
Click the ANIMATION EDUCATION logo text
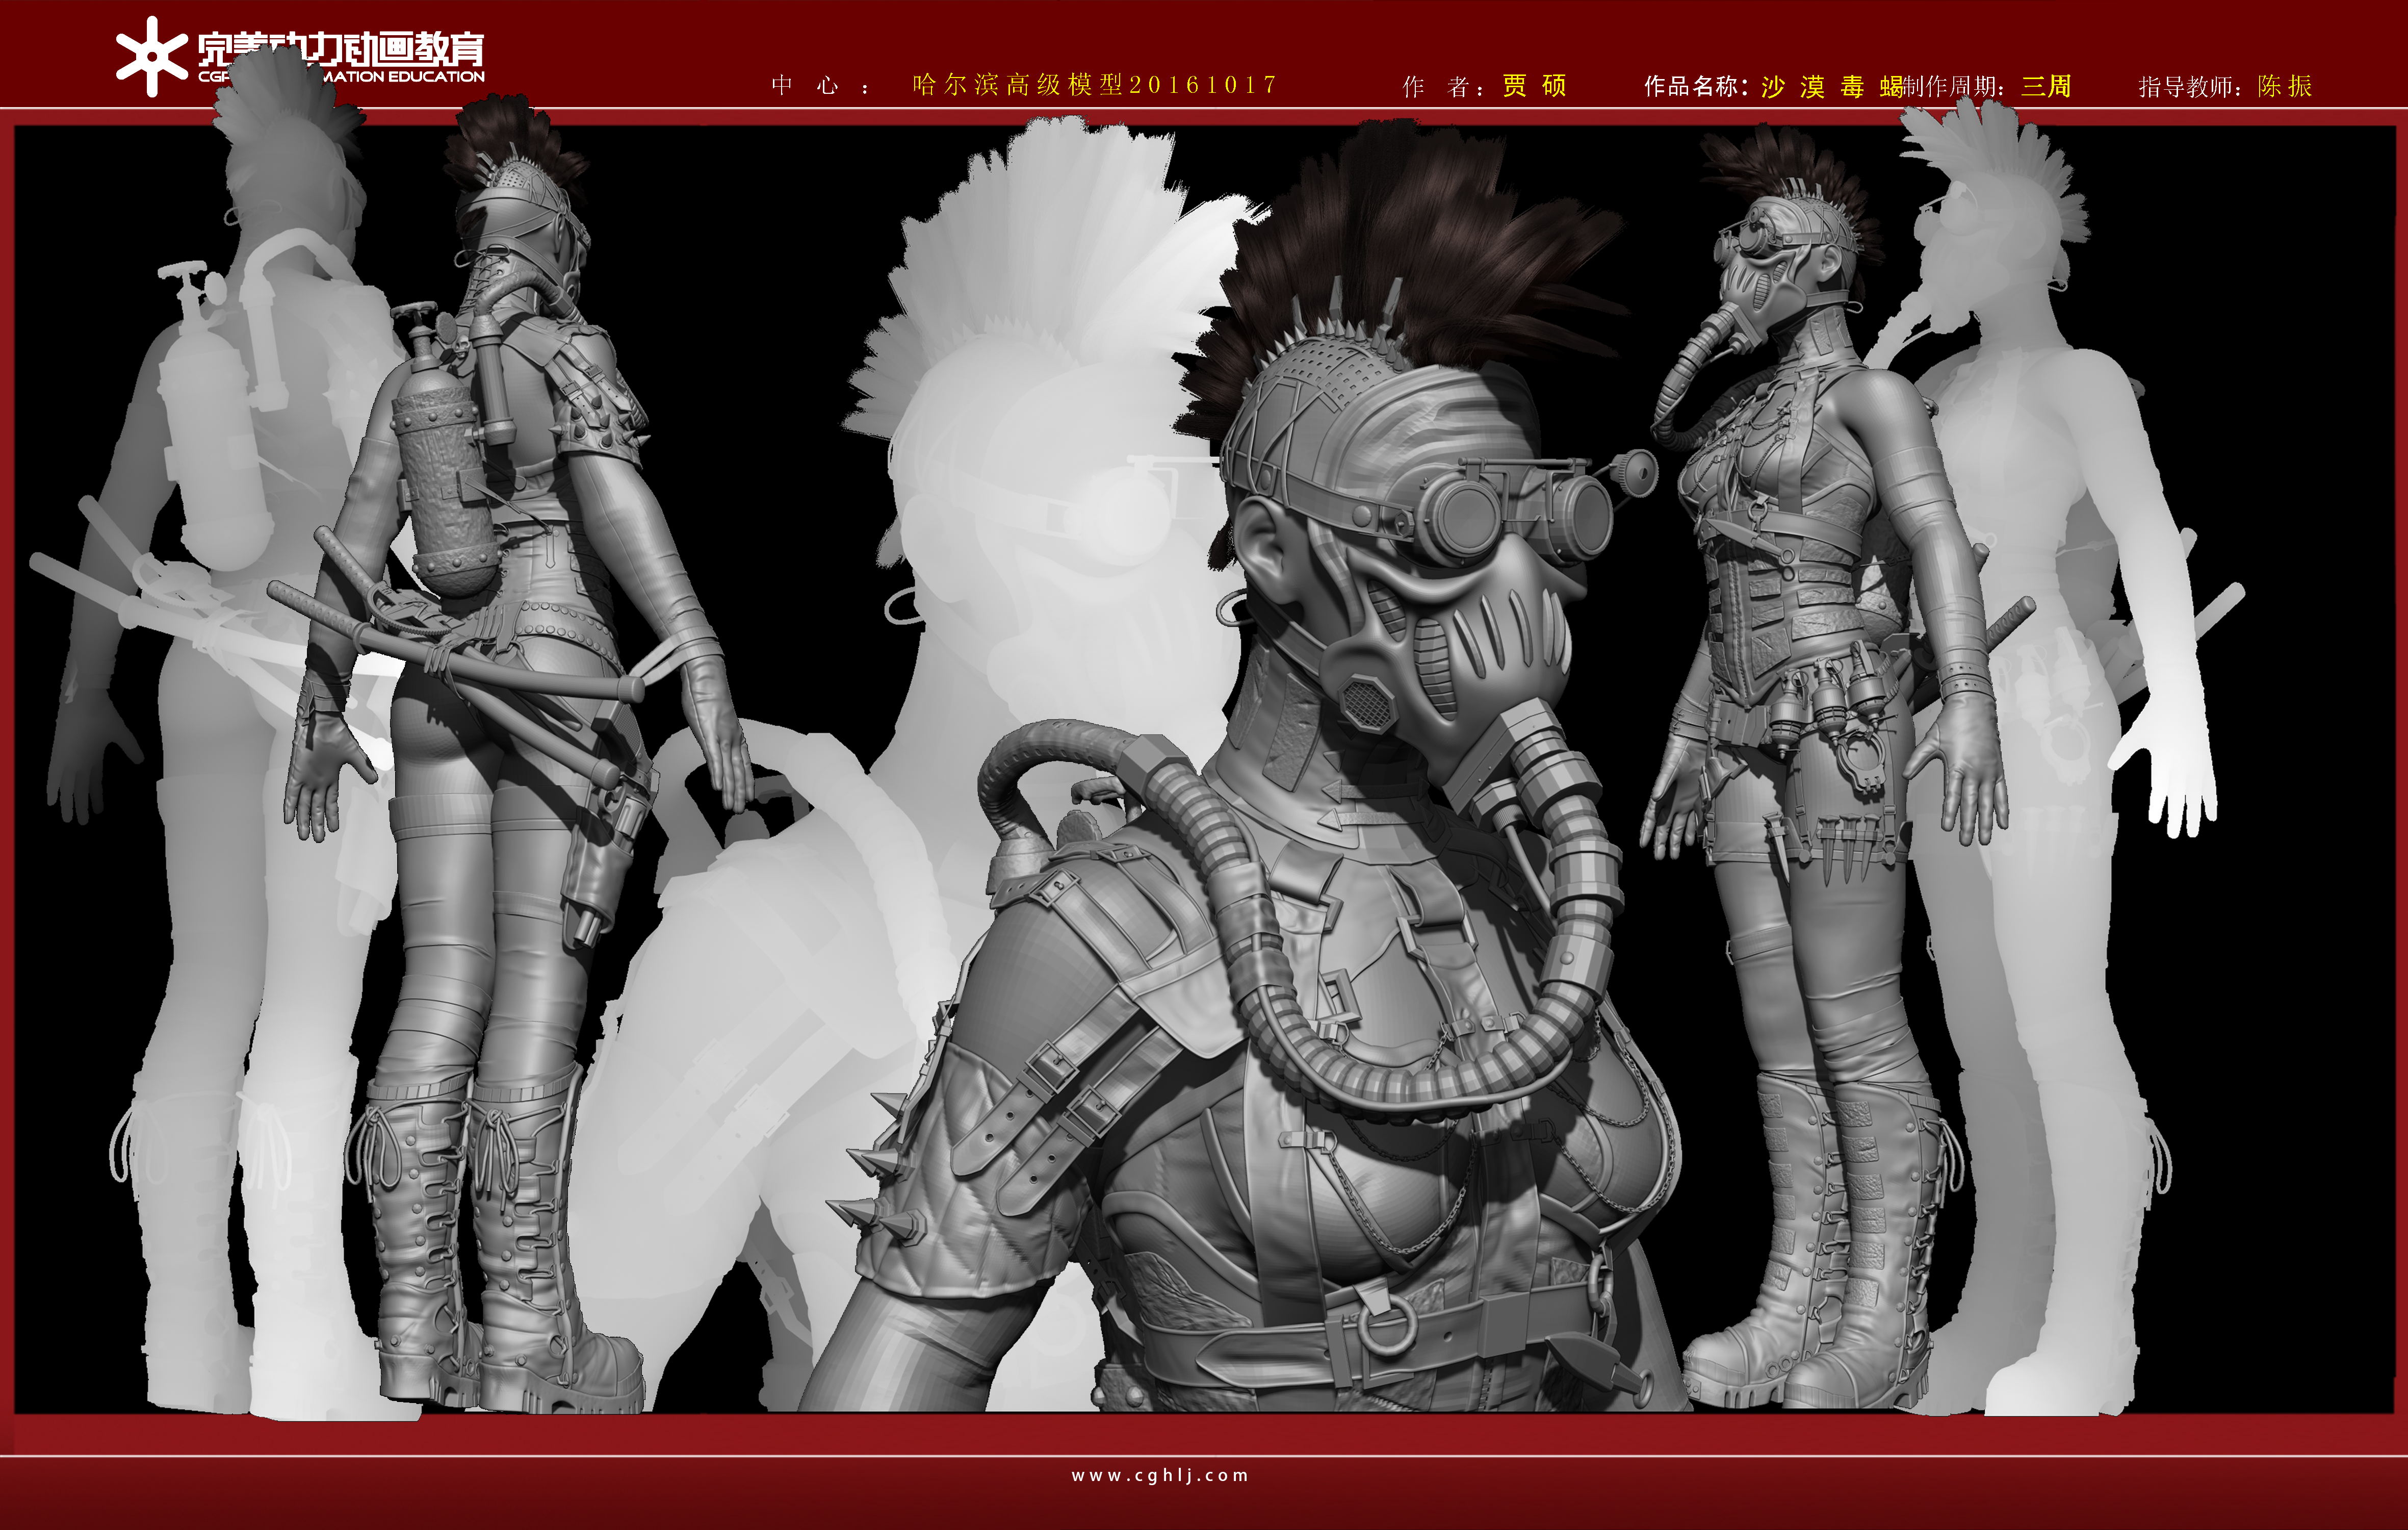[405, 76]
